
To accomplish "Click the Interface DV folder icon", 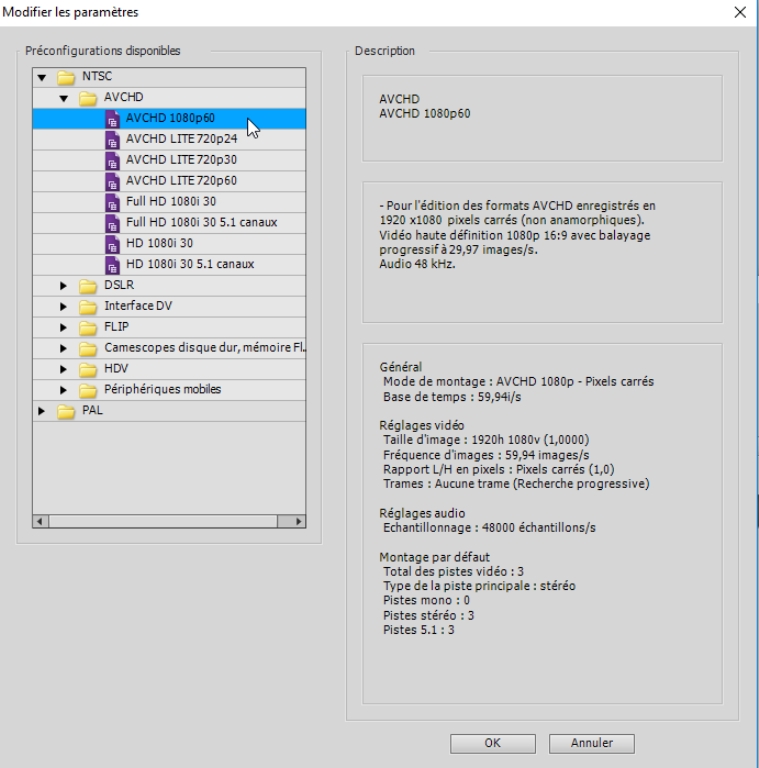I will pos(88,307).
